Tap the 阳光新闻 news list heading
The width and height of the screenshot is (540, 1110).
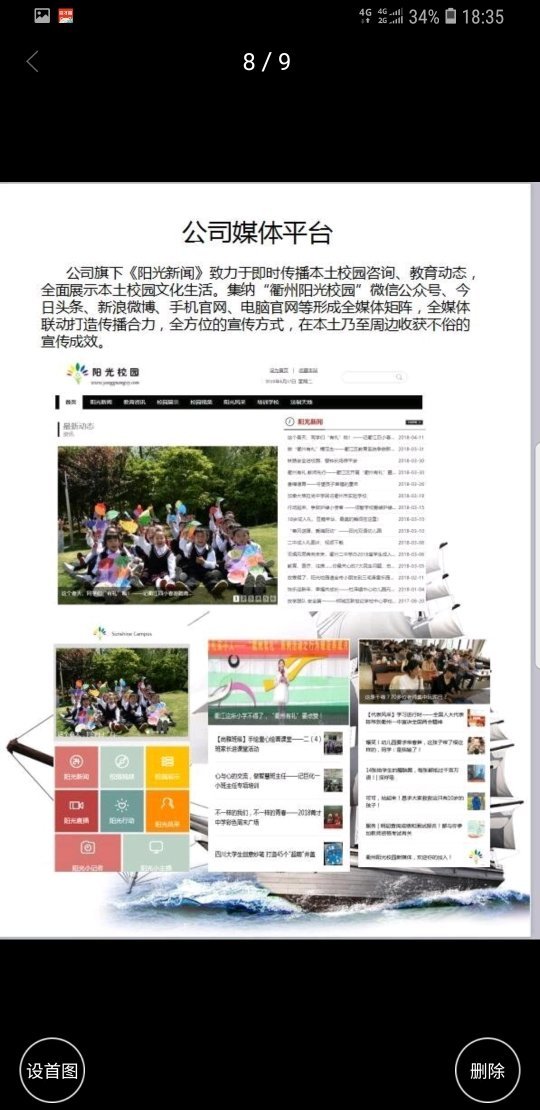pyautogui.click(x=311, y=422)
